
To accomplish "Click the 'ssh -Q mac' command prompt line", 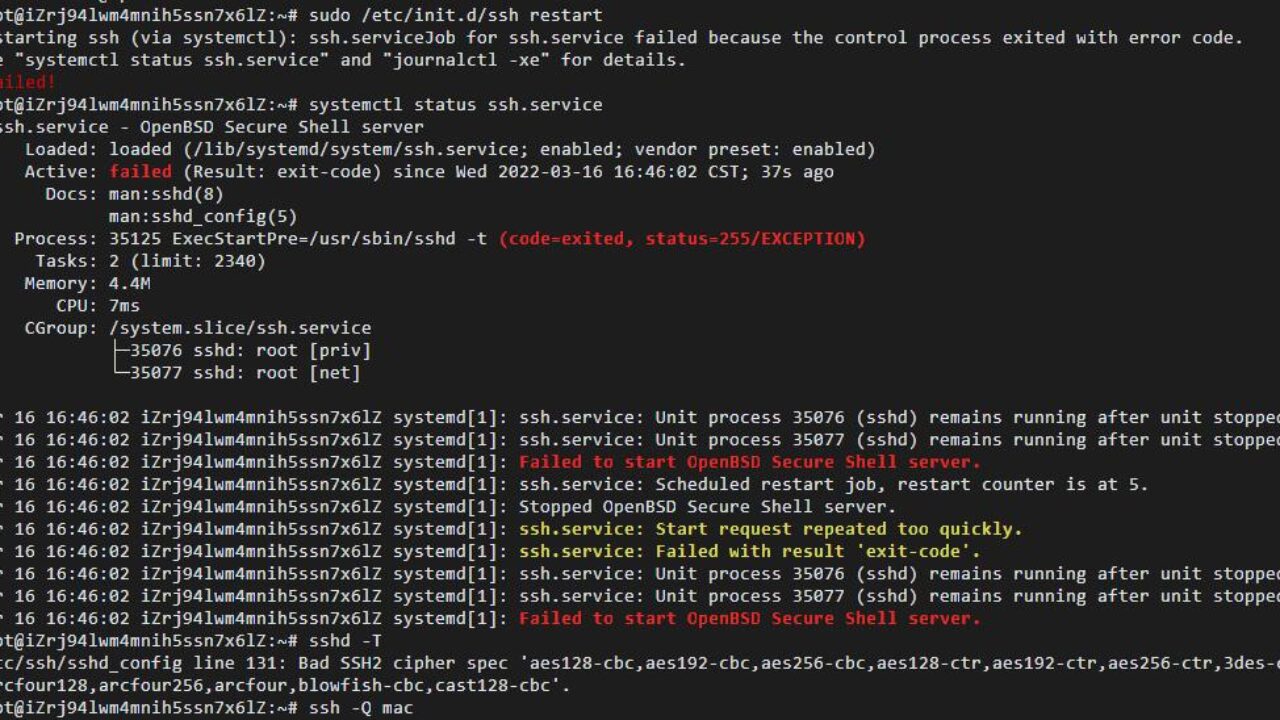I will 207,707.
